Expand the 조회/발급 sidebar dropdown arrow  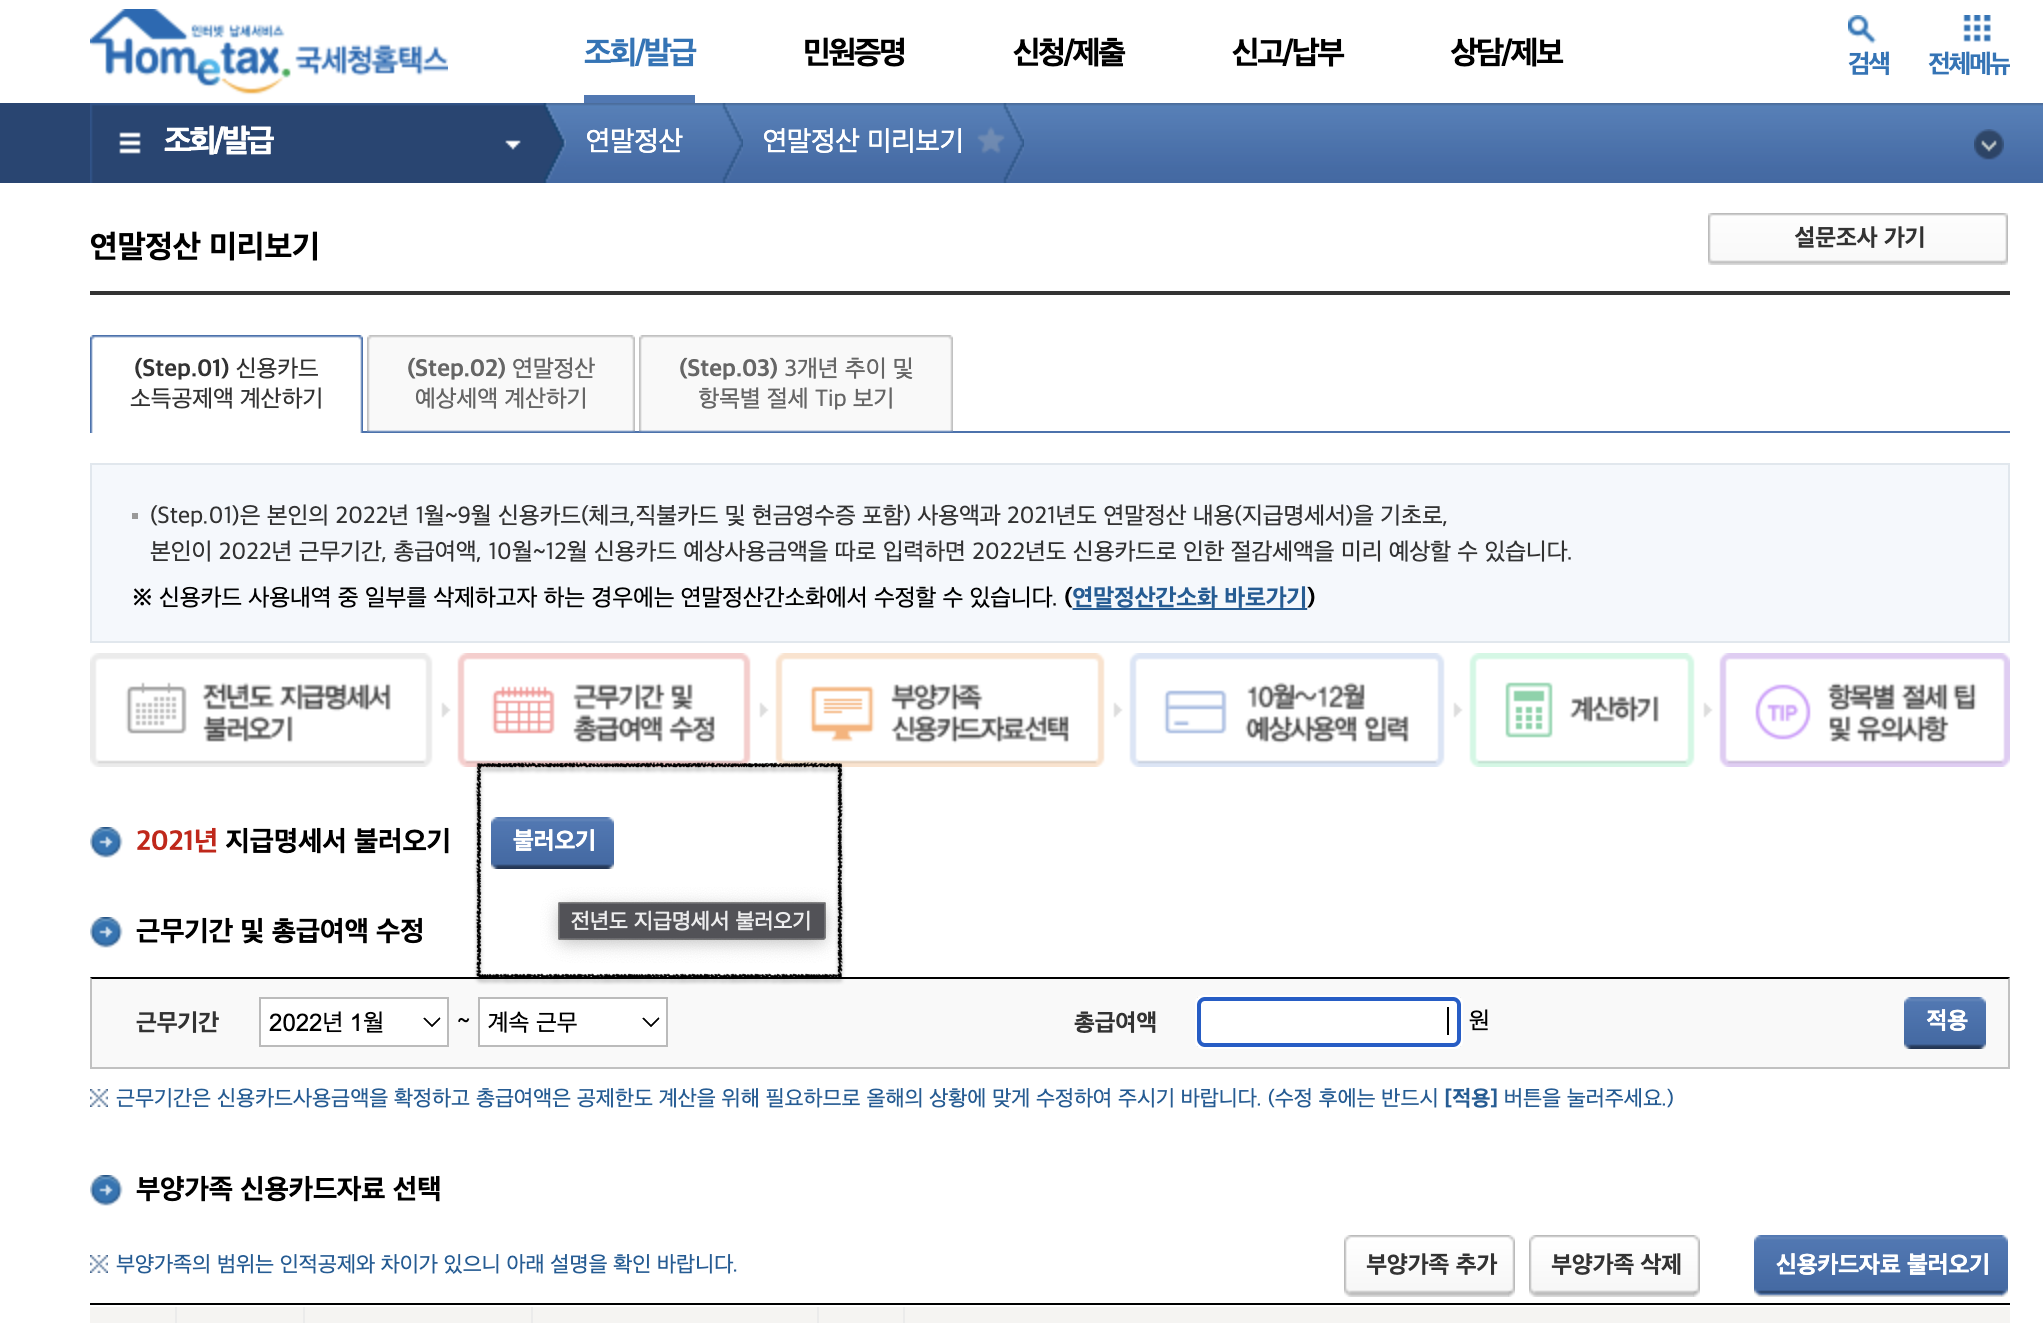click(513, 144)
